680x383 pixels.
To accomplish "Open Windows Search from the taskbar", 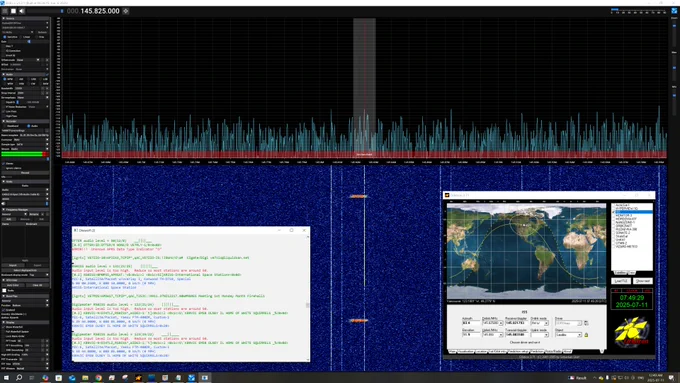I will [19, 378].
